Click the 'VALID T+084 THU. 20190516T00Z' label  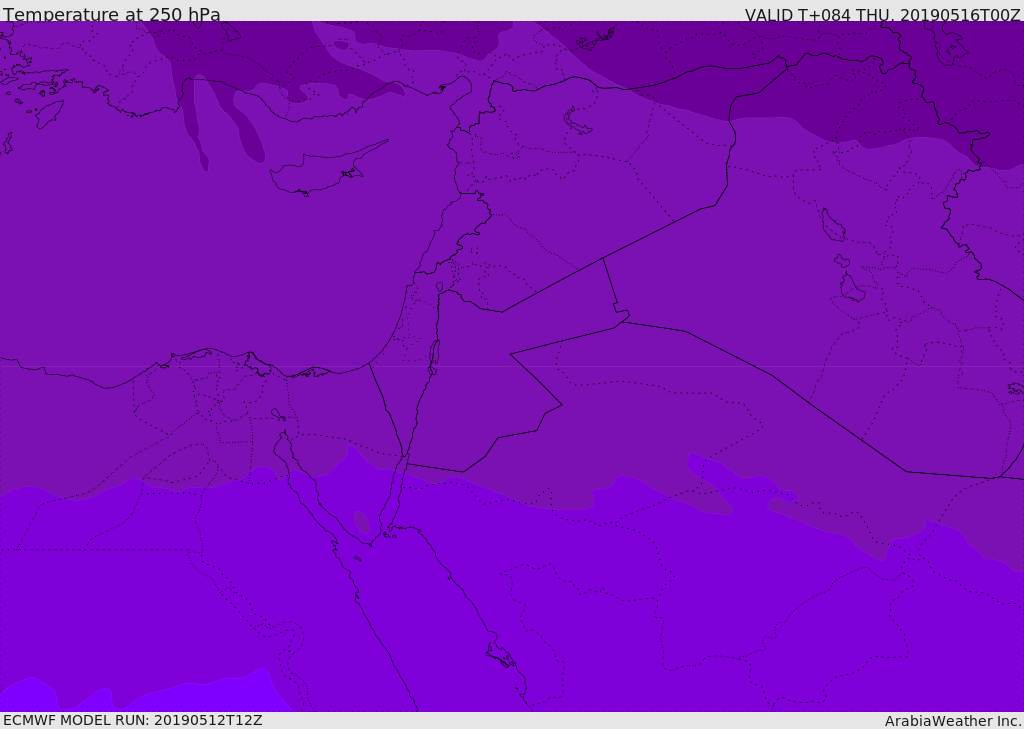pyautogui.click(x=883, y=14)
